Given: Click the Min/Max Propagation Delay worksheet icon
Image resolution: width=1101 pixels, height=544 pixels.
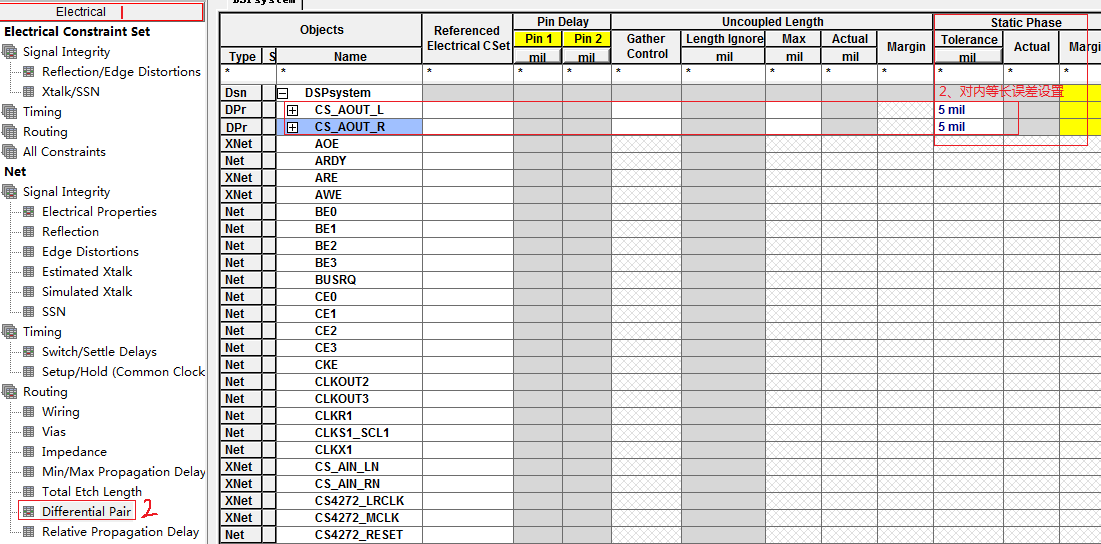Looking at the screenshot, I should (28, 472).
